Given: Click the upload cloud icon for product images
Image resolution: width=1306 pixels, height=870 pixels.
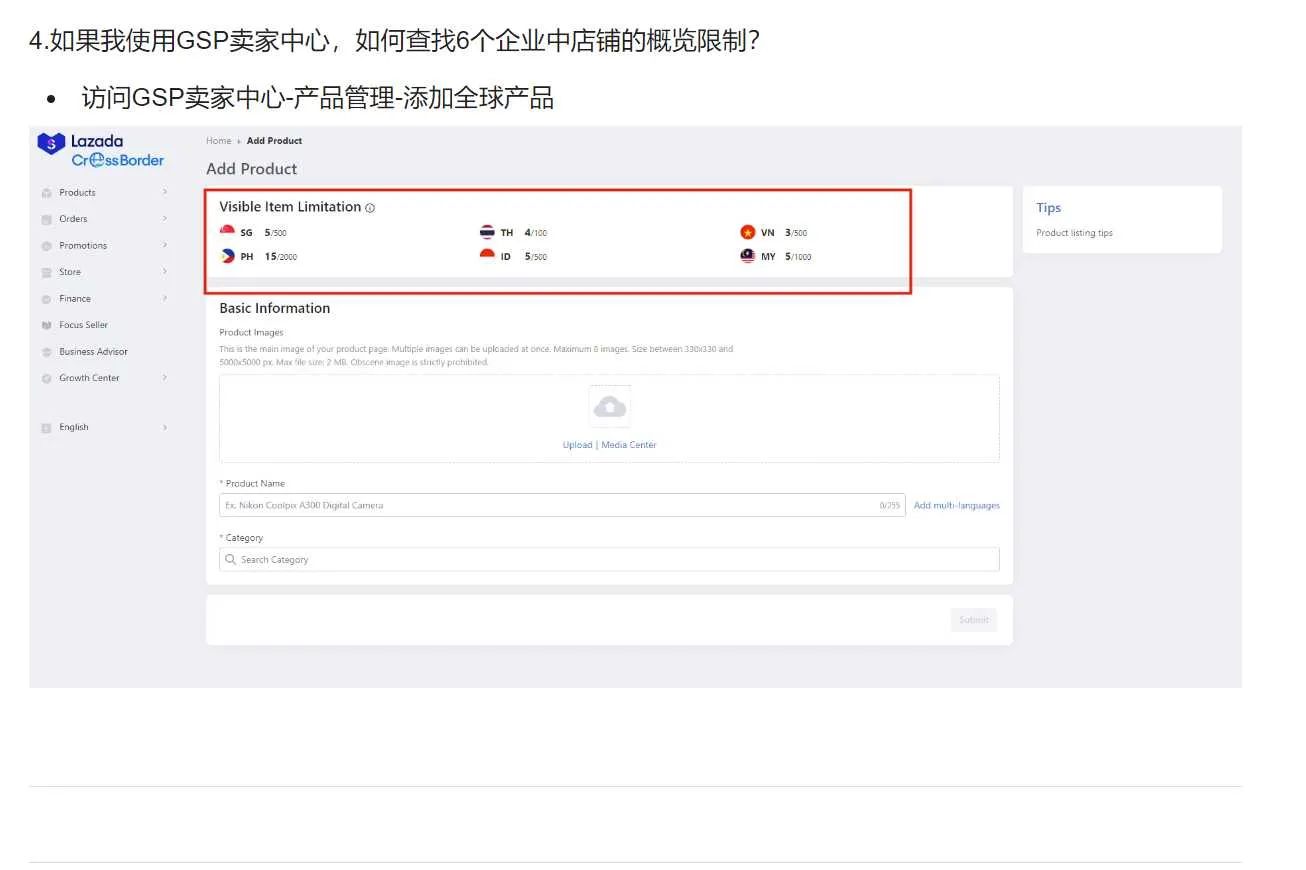Looking at the screenshot, I should 610,405.
